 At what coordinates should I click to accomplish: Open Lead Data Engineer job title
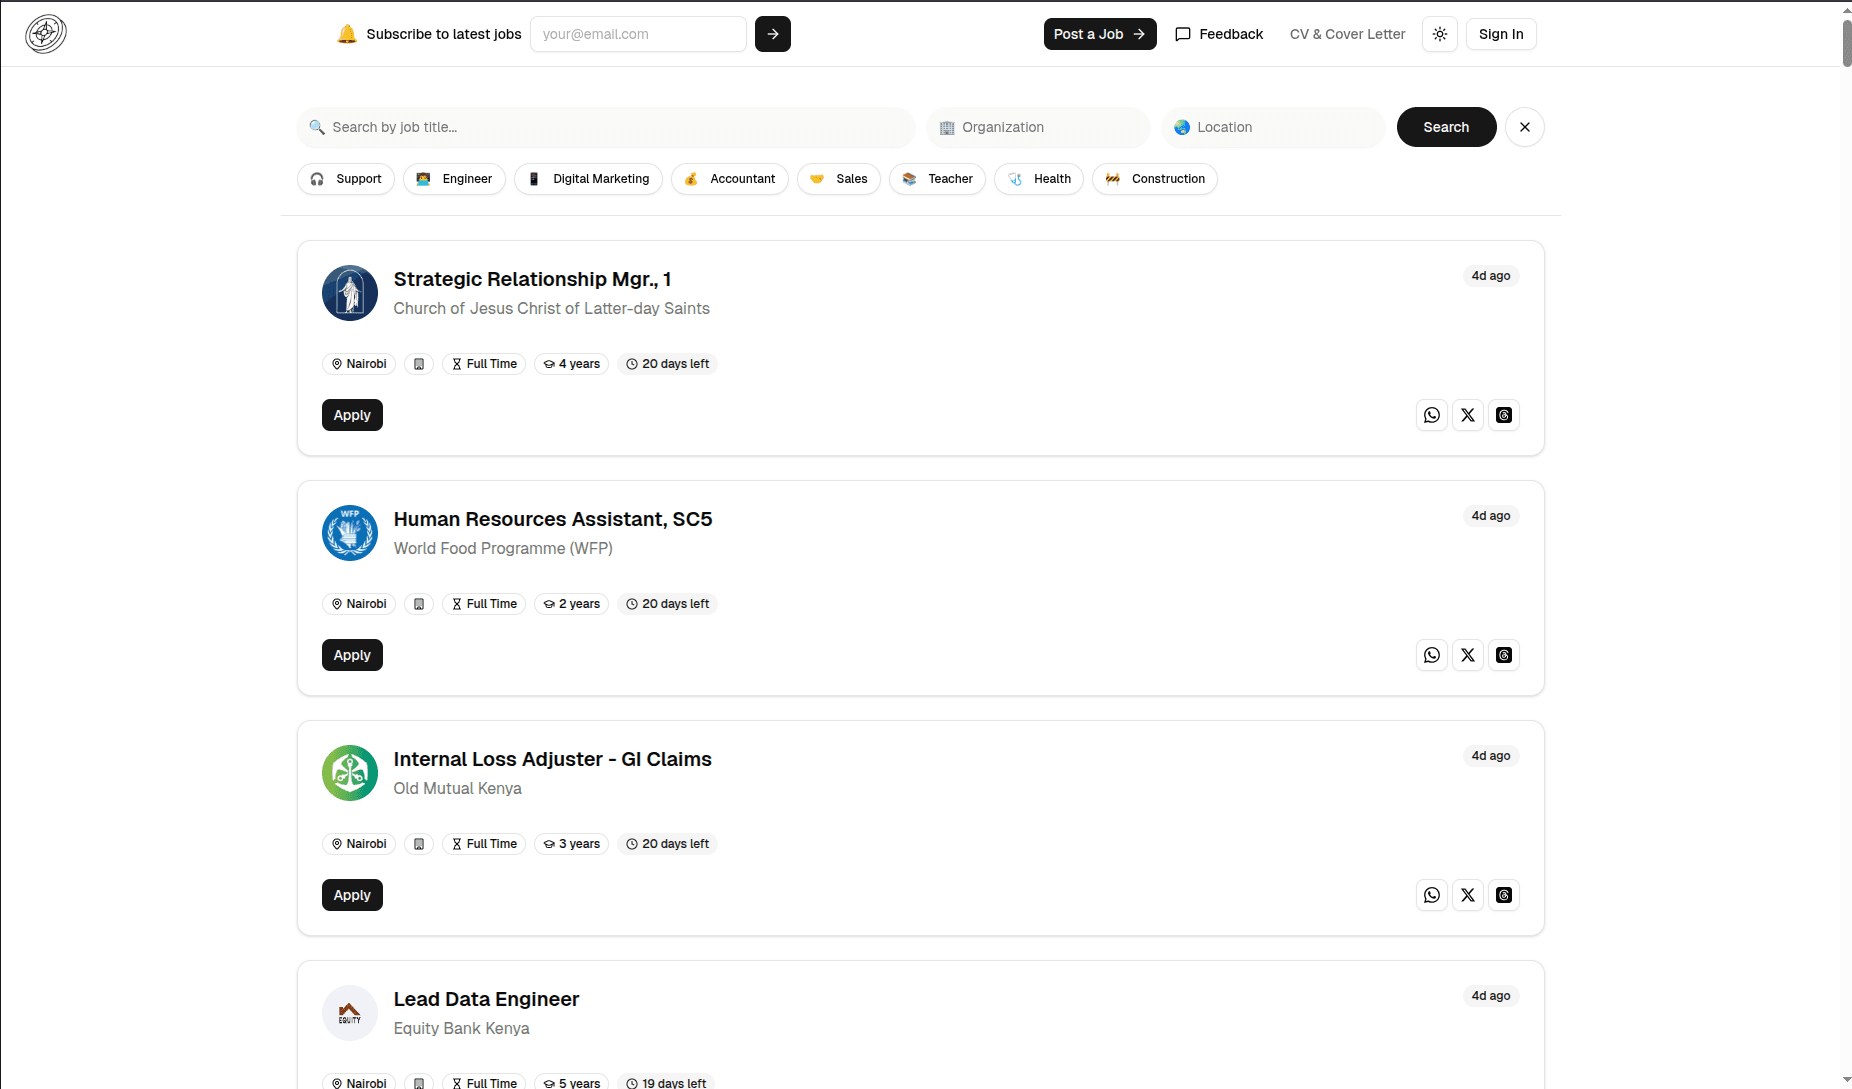(x=486, y=999)
